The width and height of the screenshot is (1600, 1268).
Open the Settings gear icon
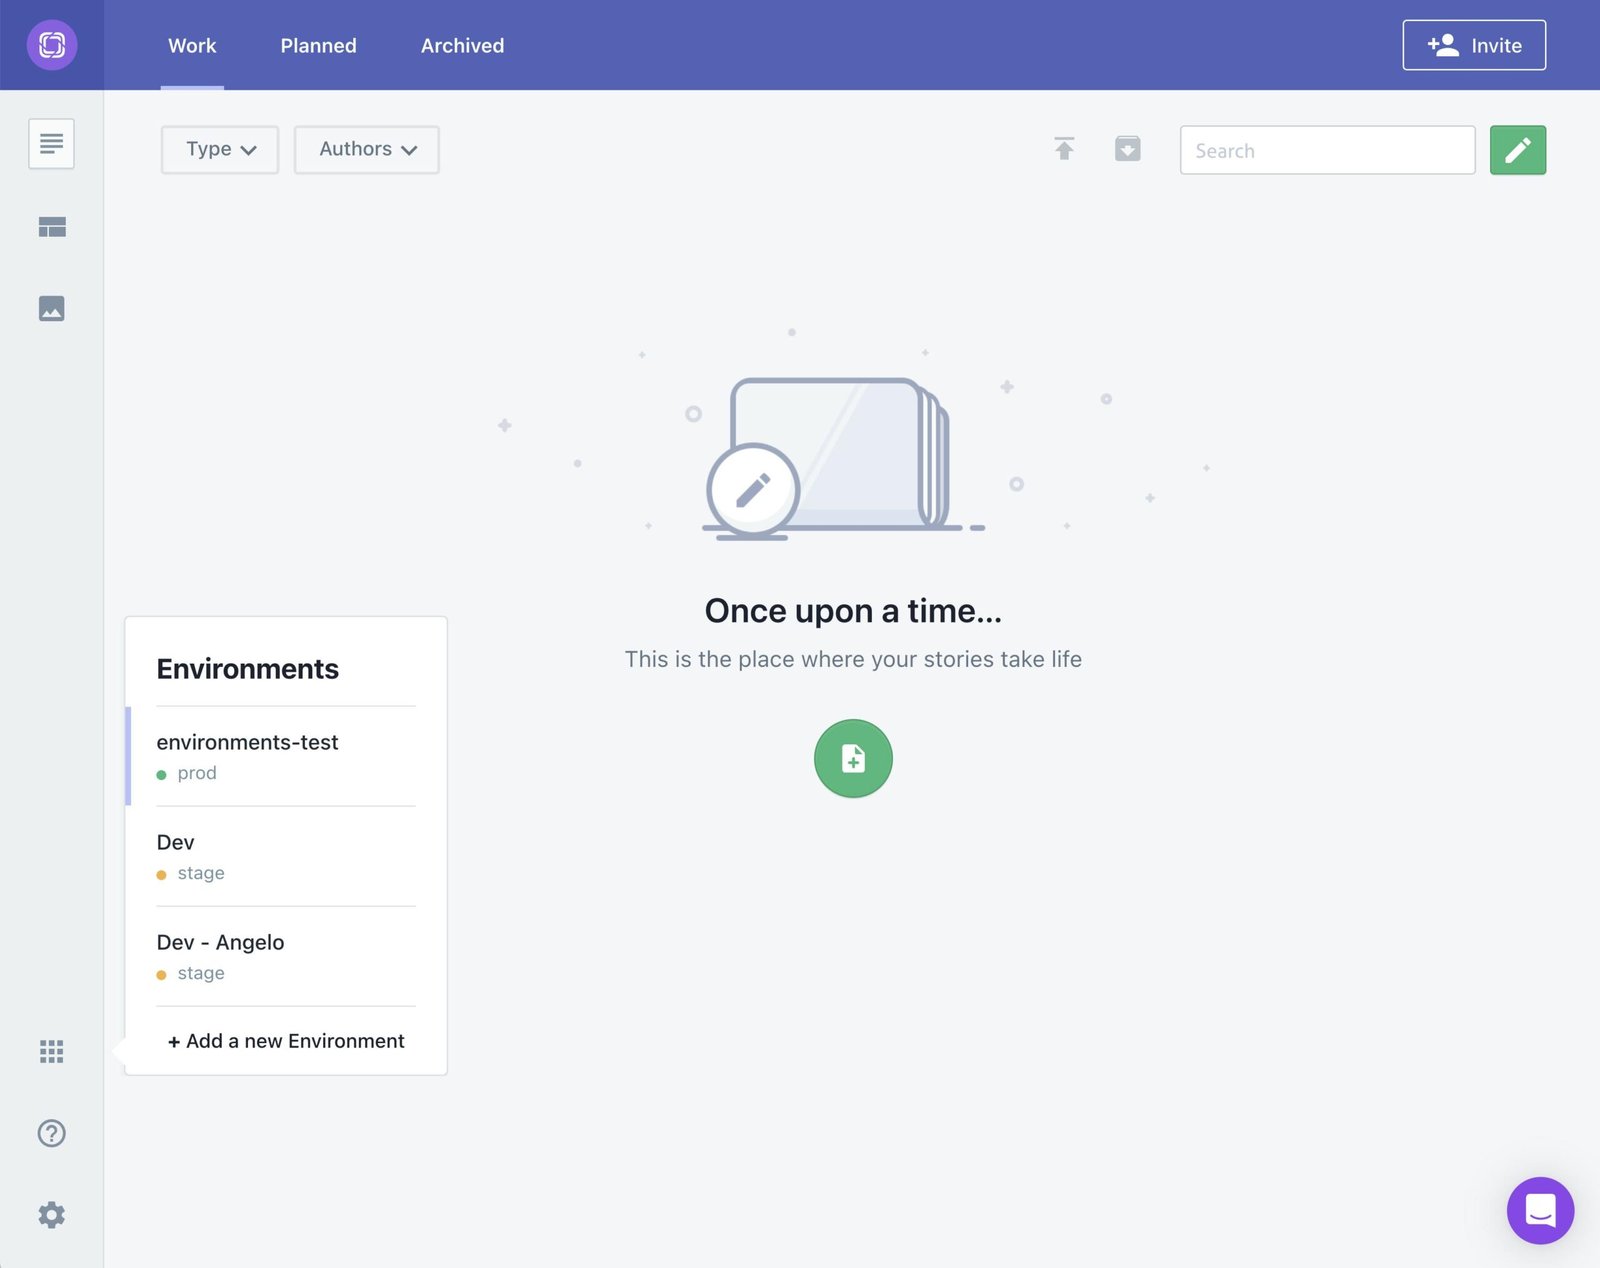point(51,1214)
